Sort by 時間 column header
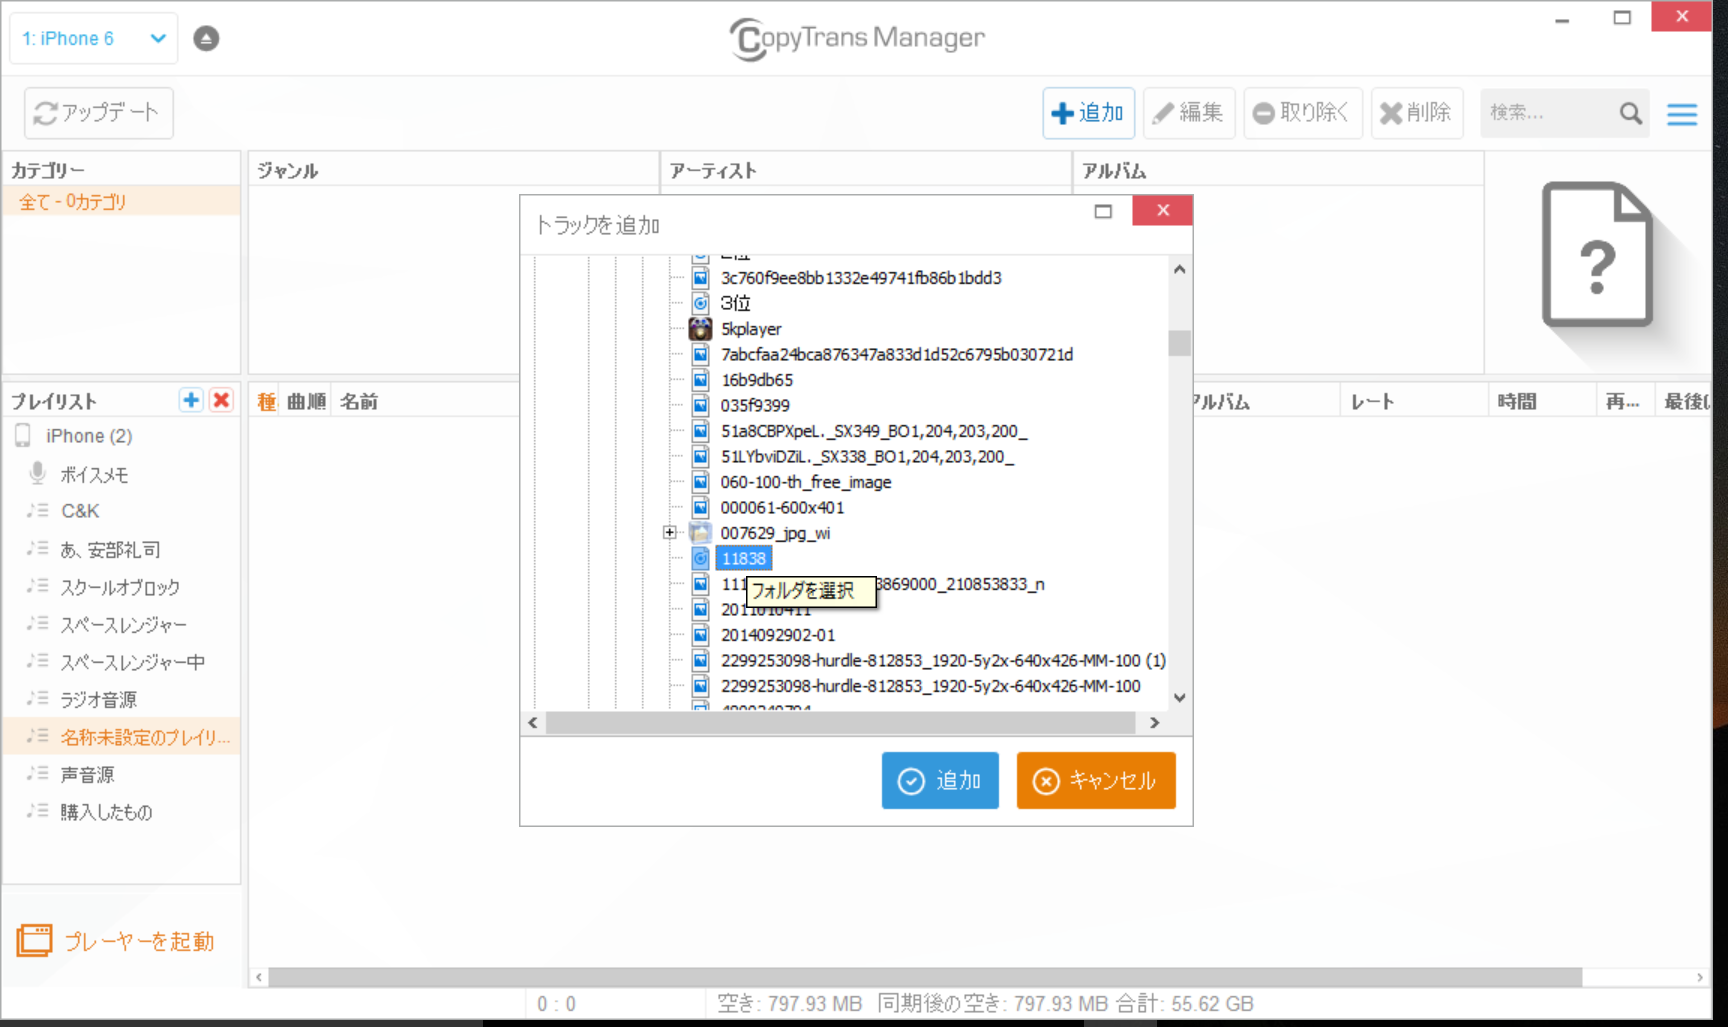This screenshot has height=1027, width=1728. 1517,401
